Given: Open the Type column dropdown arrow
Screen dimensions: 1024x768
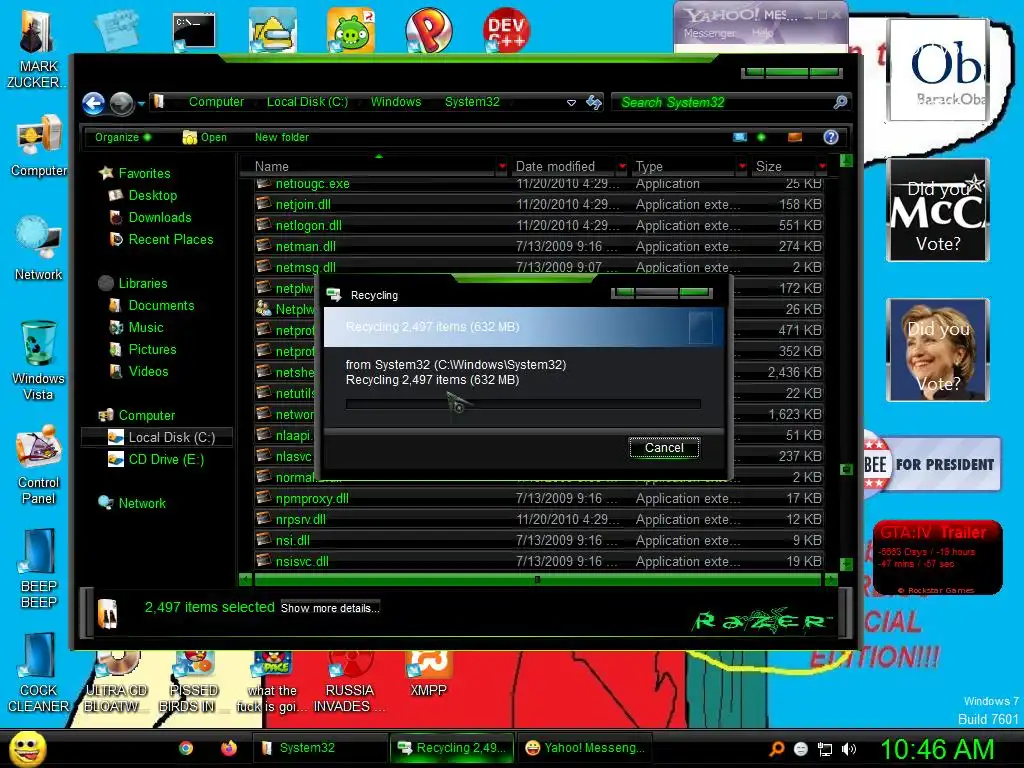Looking at the screenshot, I should (743, 167).
